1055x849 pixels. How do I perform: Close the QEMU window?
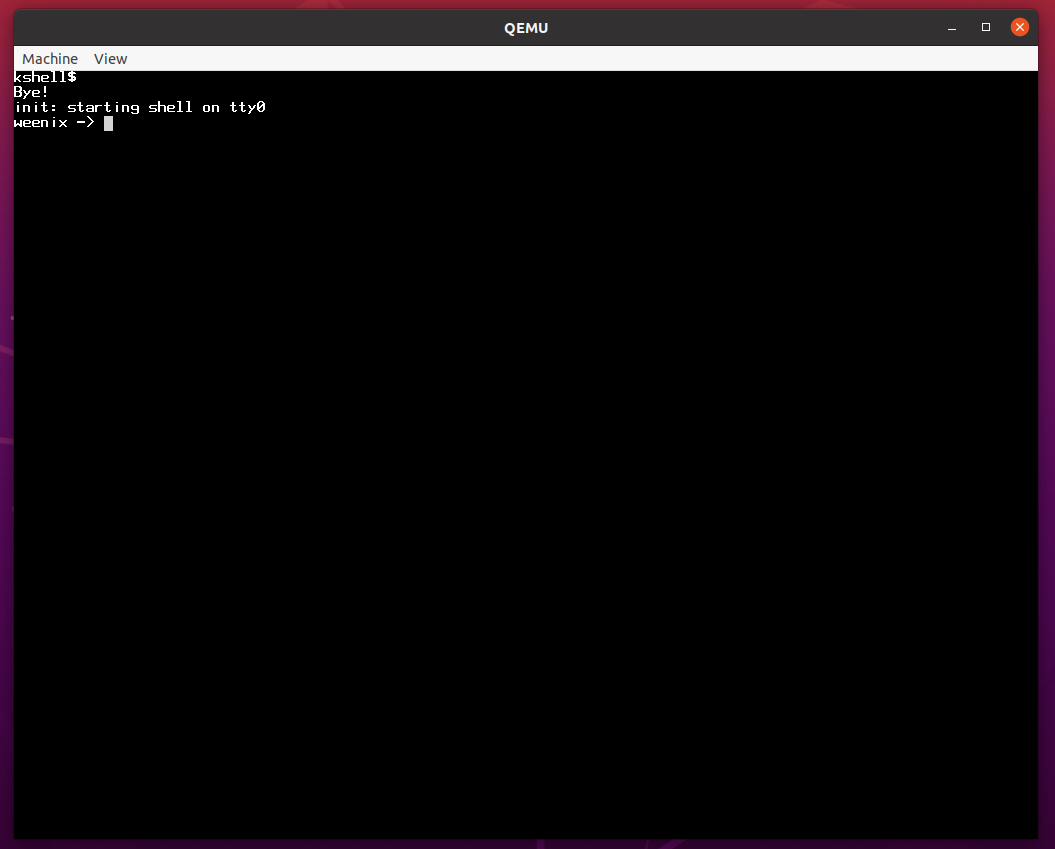click(x=1019, y=27)
